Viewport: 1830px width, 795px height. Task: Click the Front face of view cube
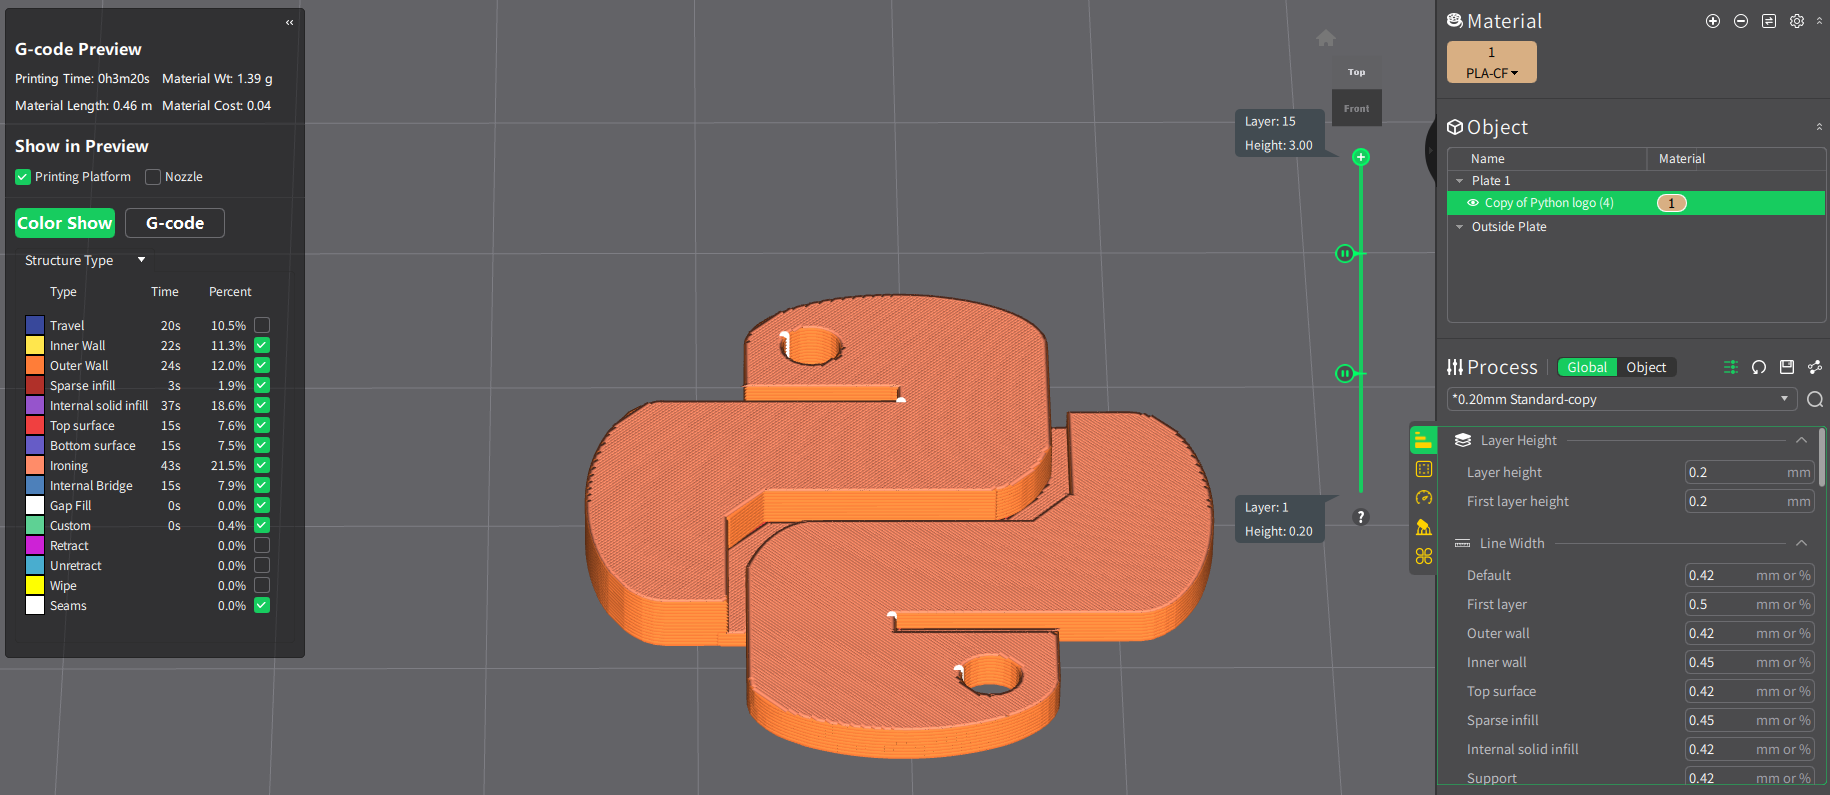click(1357, 108)
